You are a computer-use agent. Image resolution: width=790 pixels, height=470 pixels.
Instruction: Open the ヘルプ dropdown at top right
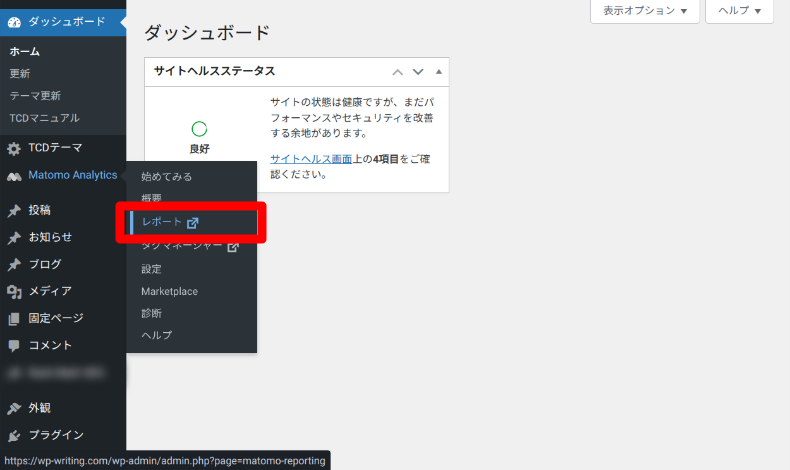[x=739, y=11]
